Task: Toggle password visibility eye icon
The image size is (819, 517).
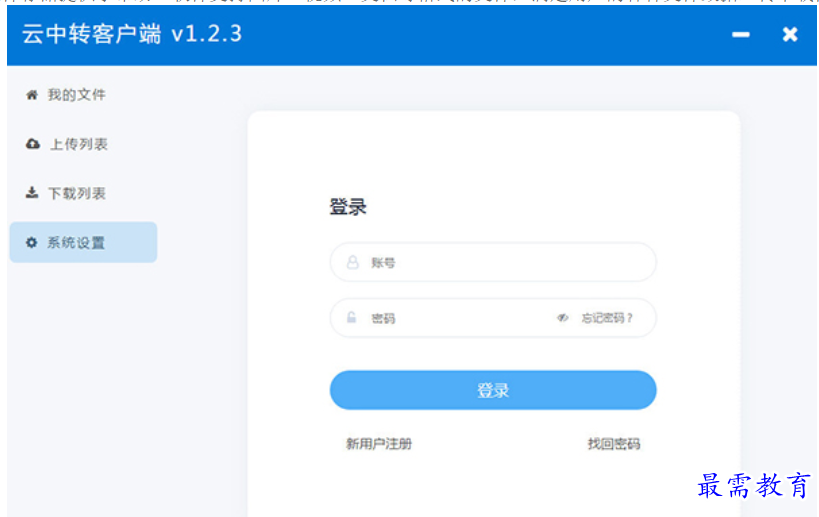Action: coord(562,318)
